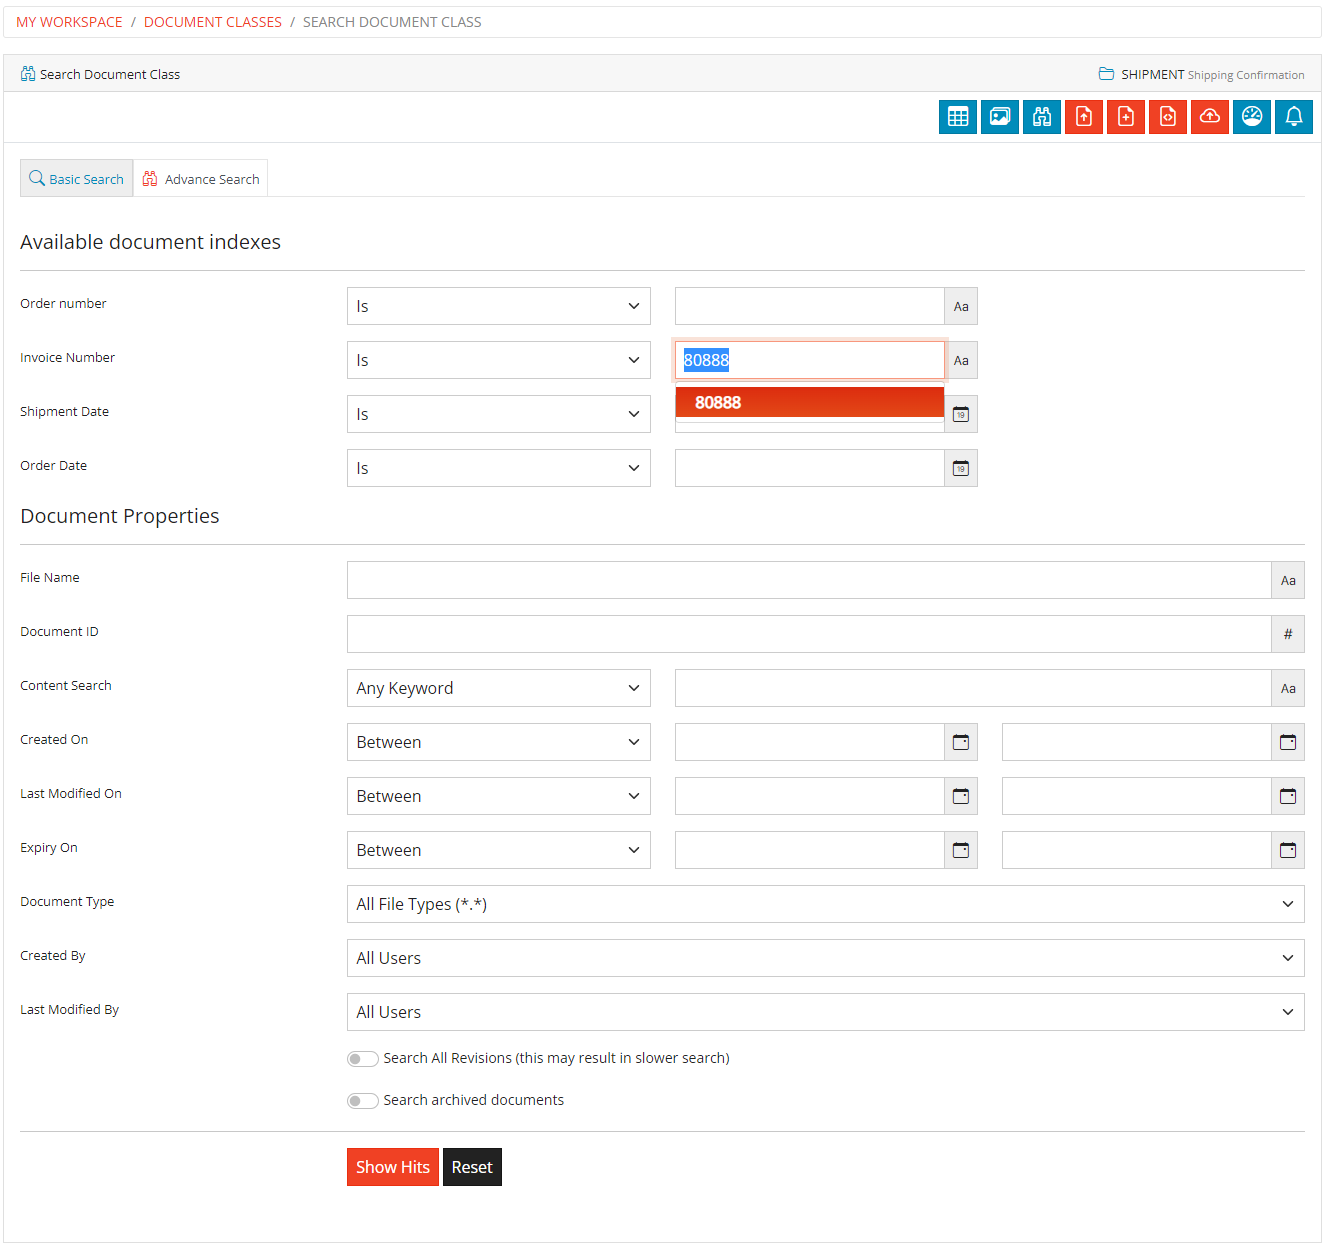Click the cloud upload icon

(1209, 117)
